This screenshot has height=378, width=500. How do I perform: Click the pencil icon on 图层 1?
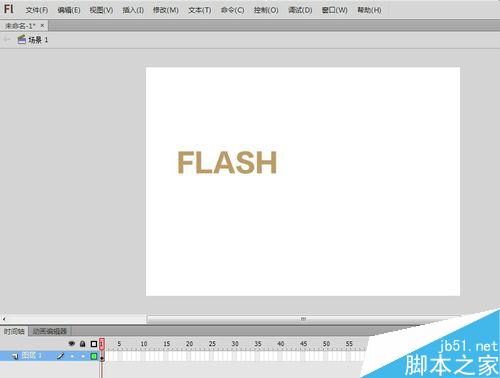[60, 356]
